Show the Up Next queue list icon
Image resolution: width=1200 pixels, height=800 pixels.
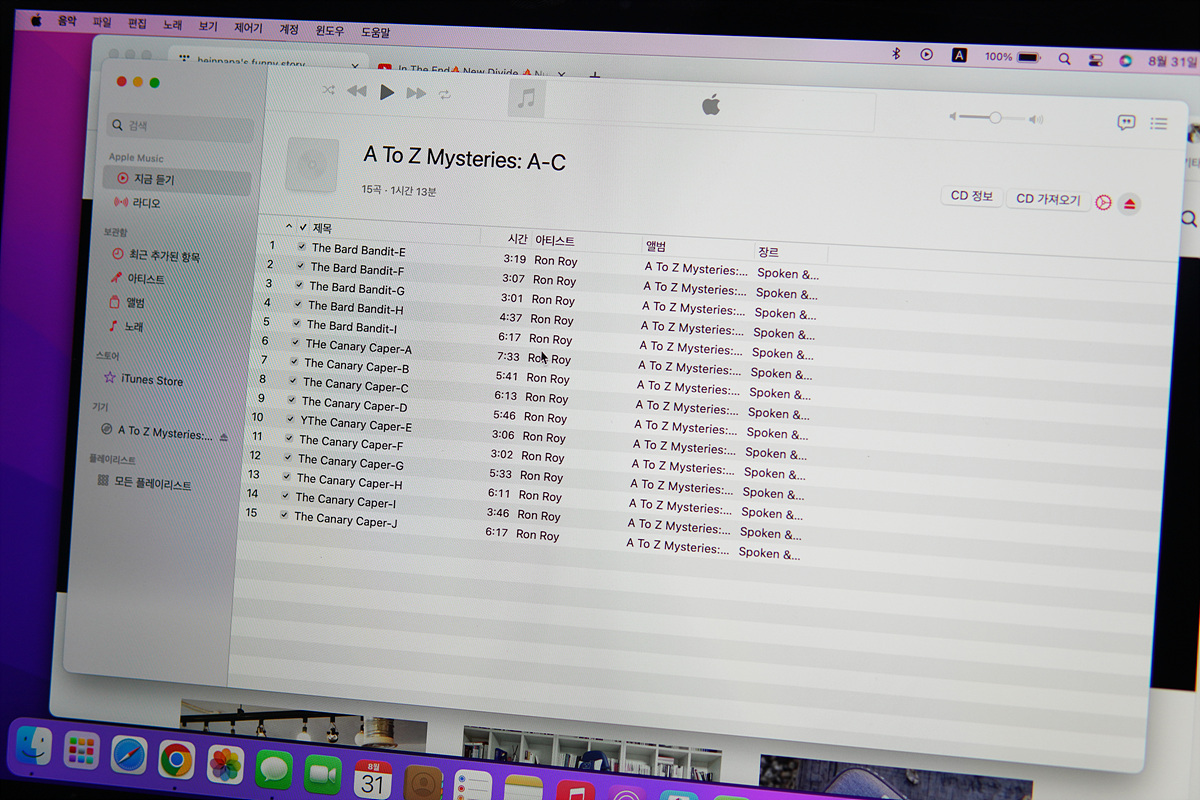(1158, 124)
